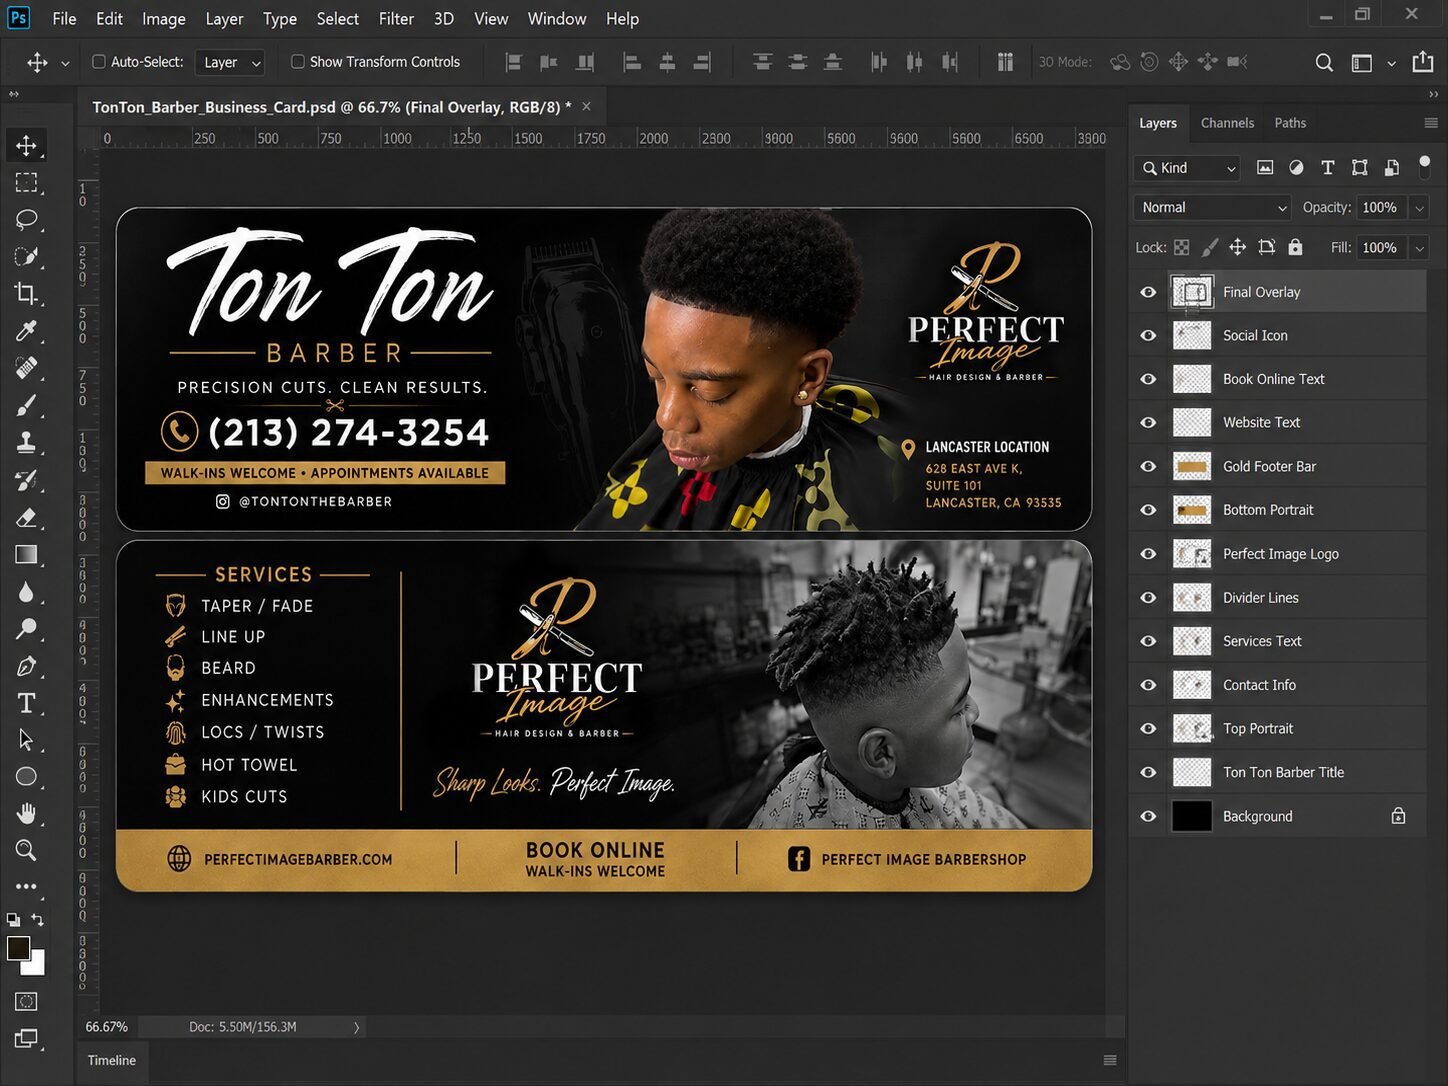Screen dimensions: 1448x1086
Task: Select the Lasso tool
Action: pyautogui.click(x=26, y=219)
